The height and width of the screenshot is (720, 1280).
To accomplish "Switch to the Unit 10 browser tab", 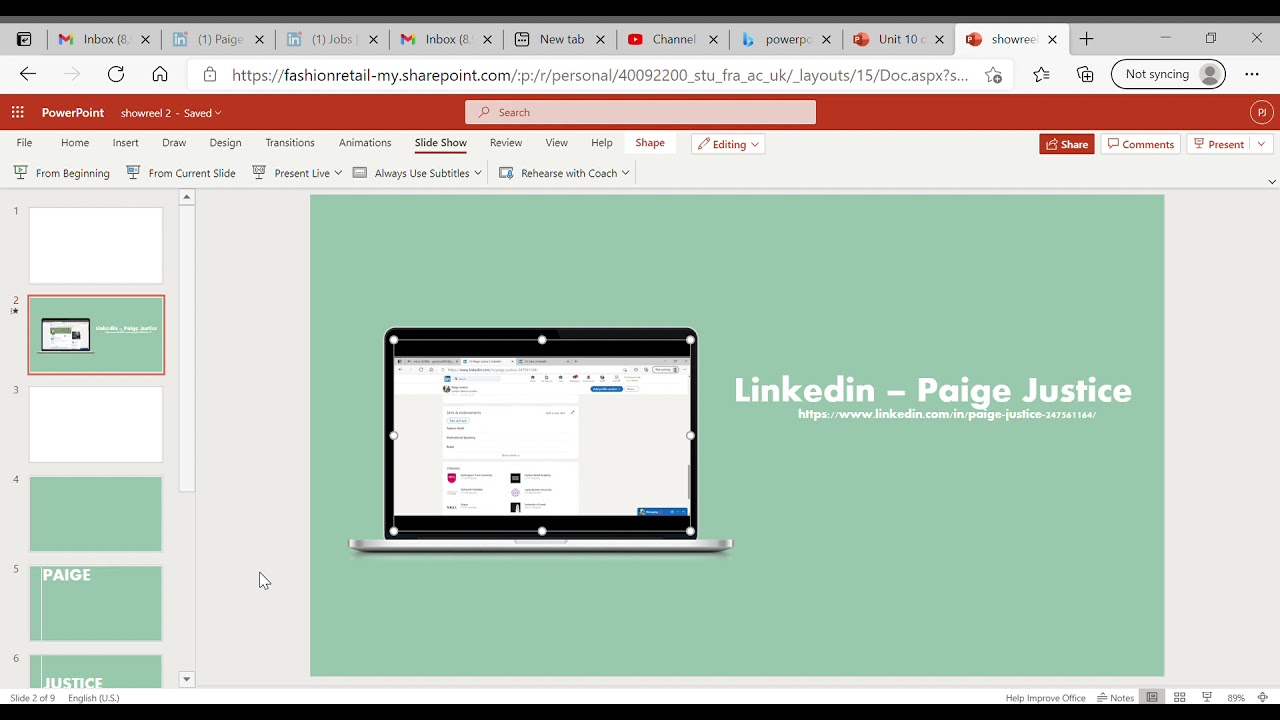I will point(899,39).
